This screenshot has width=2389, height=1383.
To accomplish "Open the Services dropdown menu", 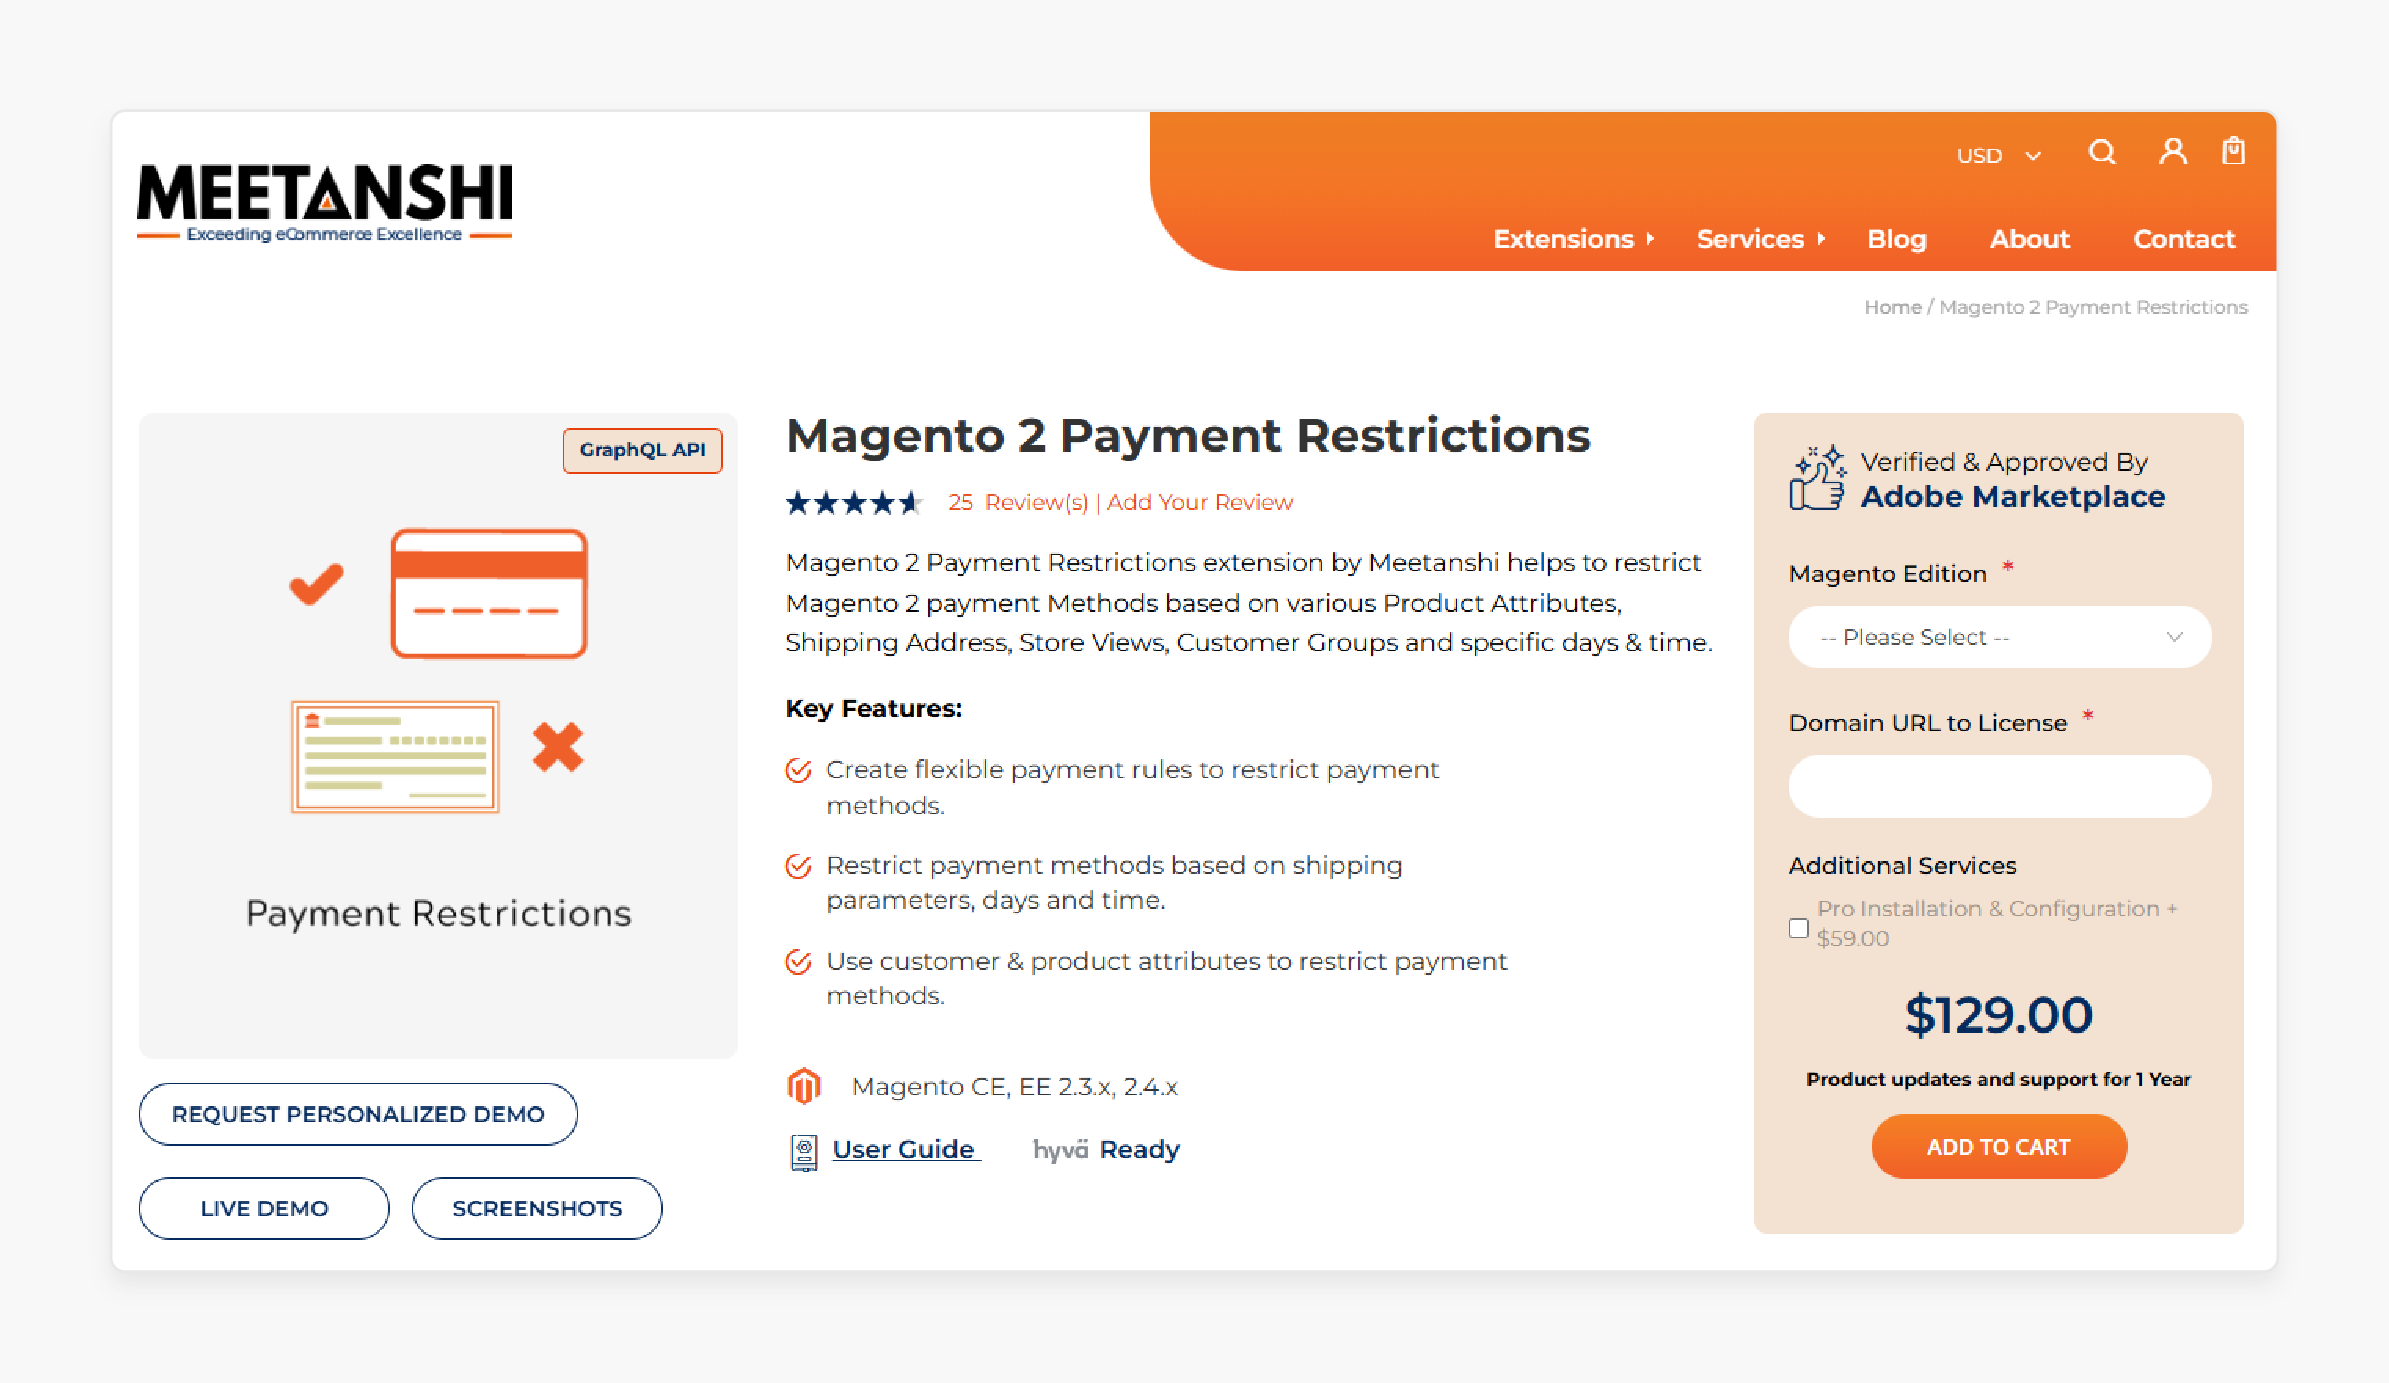I will [1749, 237].
